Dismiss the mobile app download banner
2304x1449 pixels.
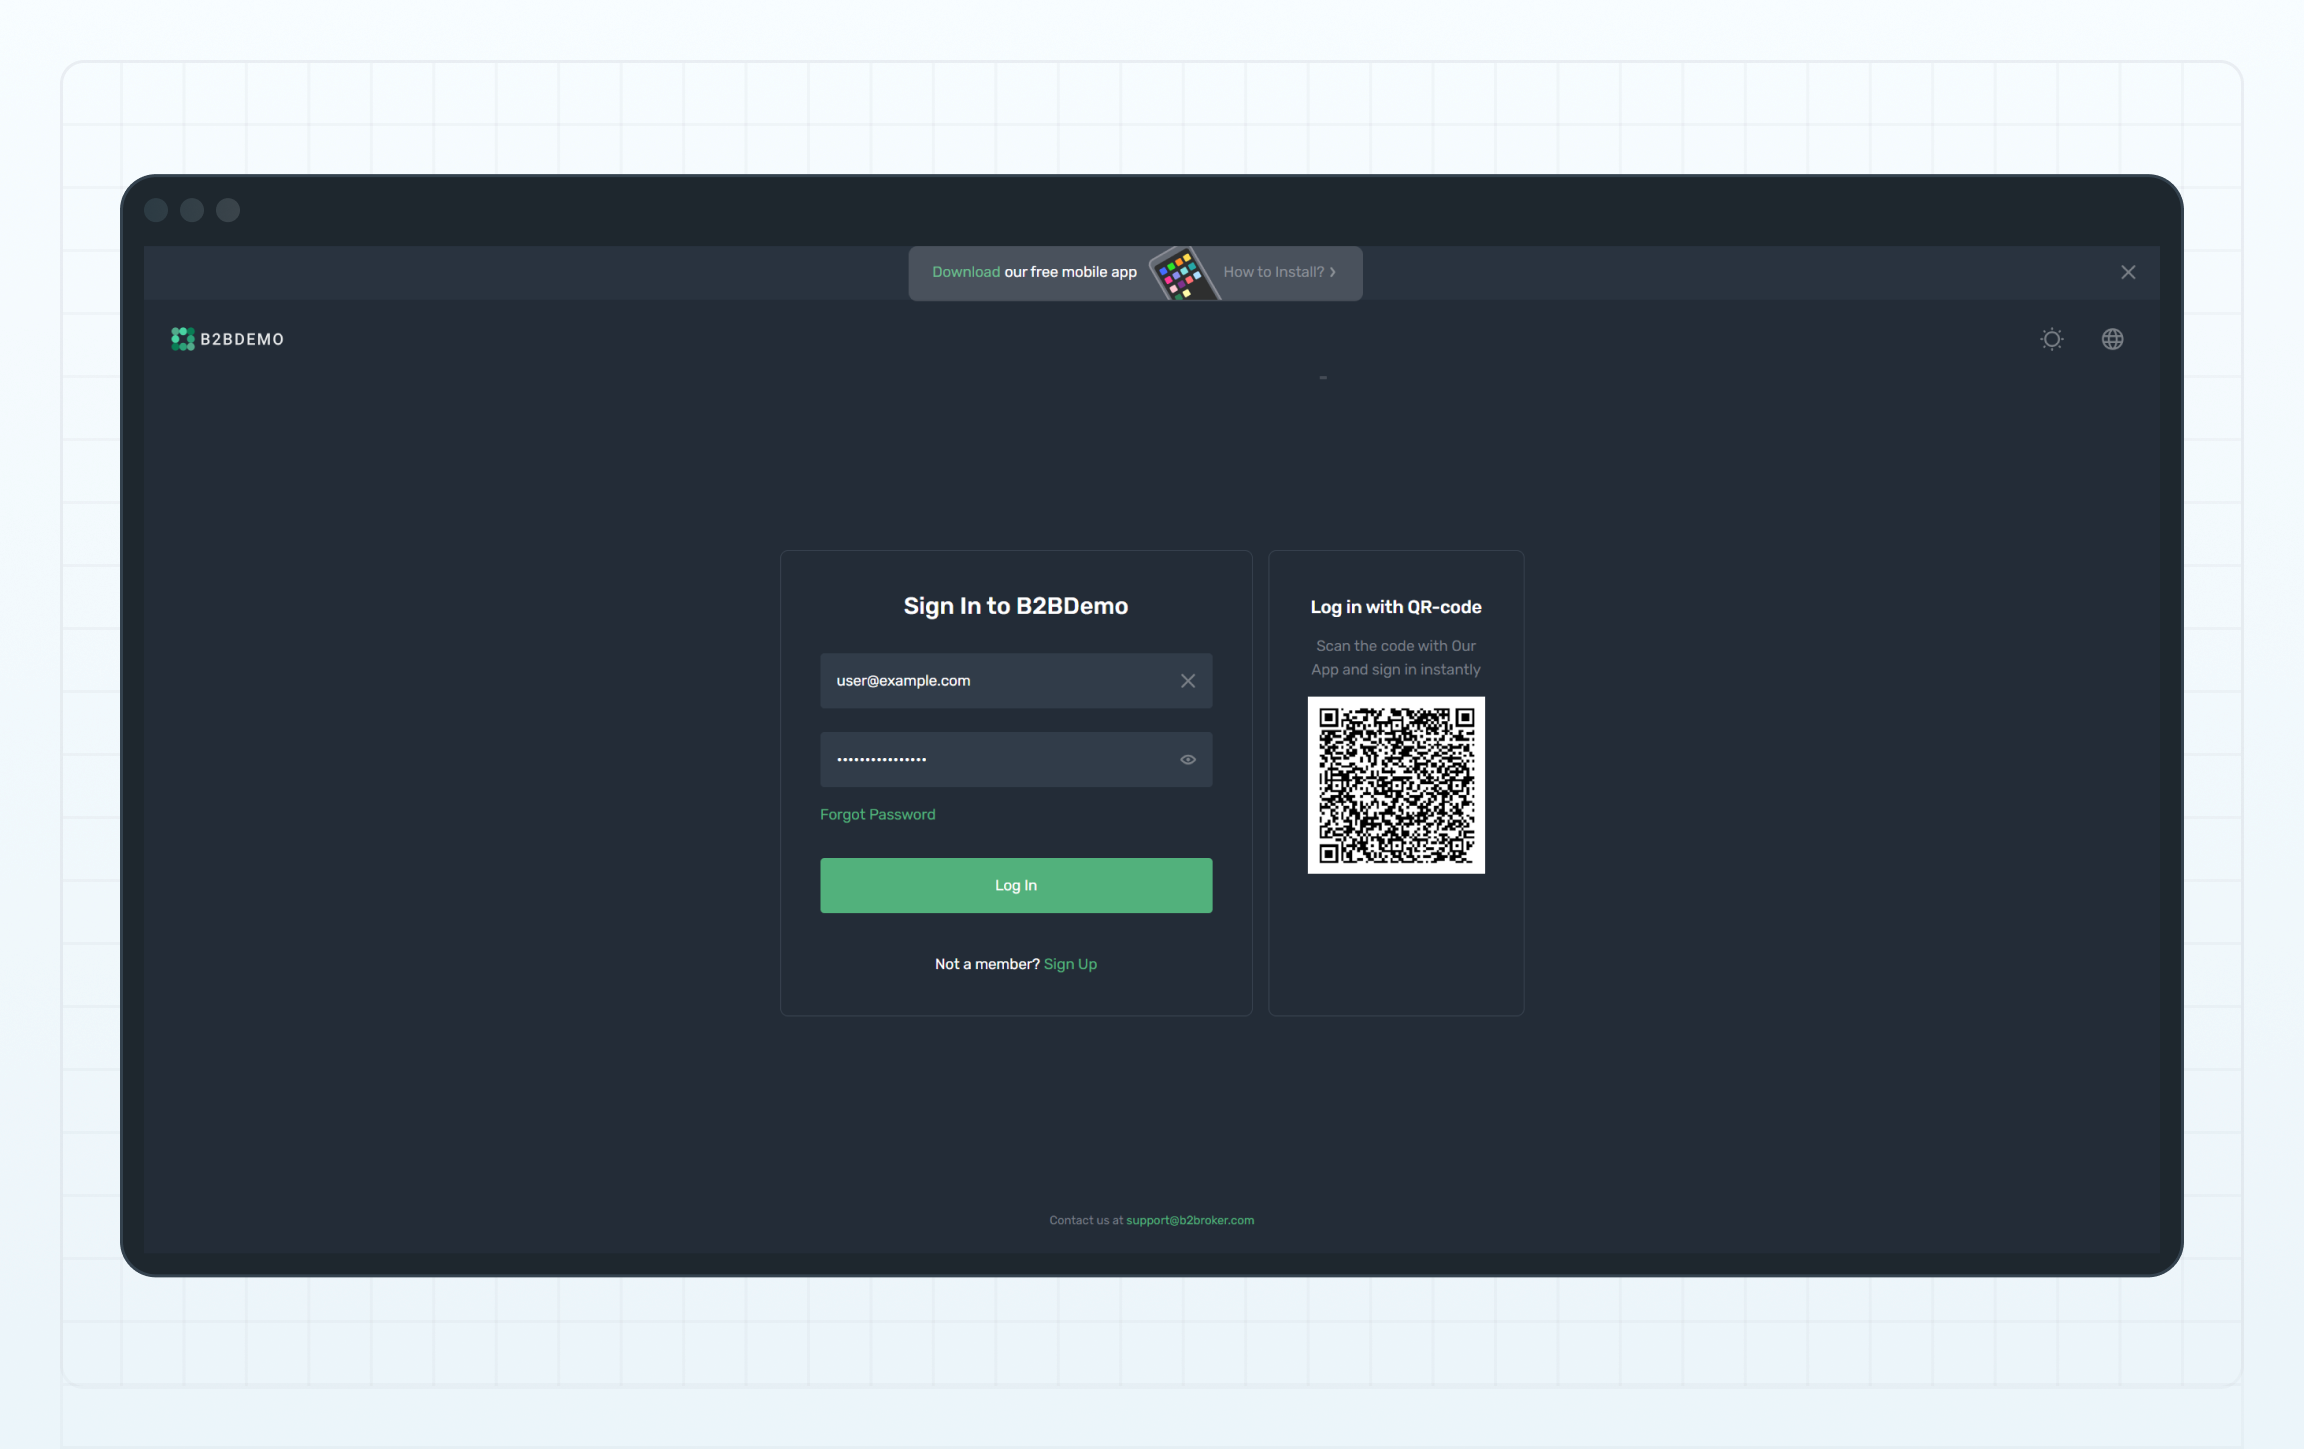[x=2127, y=272]
